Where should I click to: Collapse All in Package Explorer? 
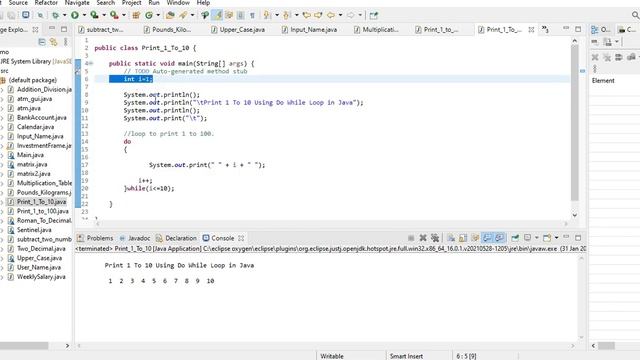coord(42,42)
